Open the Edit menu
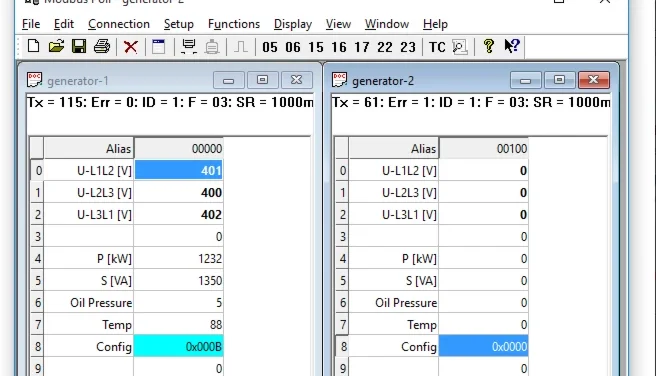Screen dimensions: 656x376 click(x=64, y=24)
